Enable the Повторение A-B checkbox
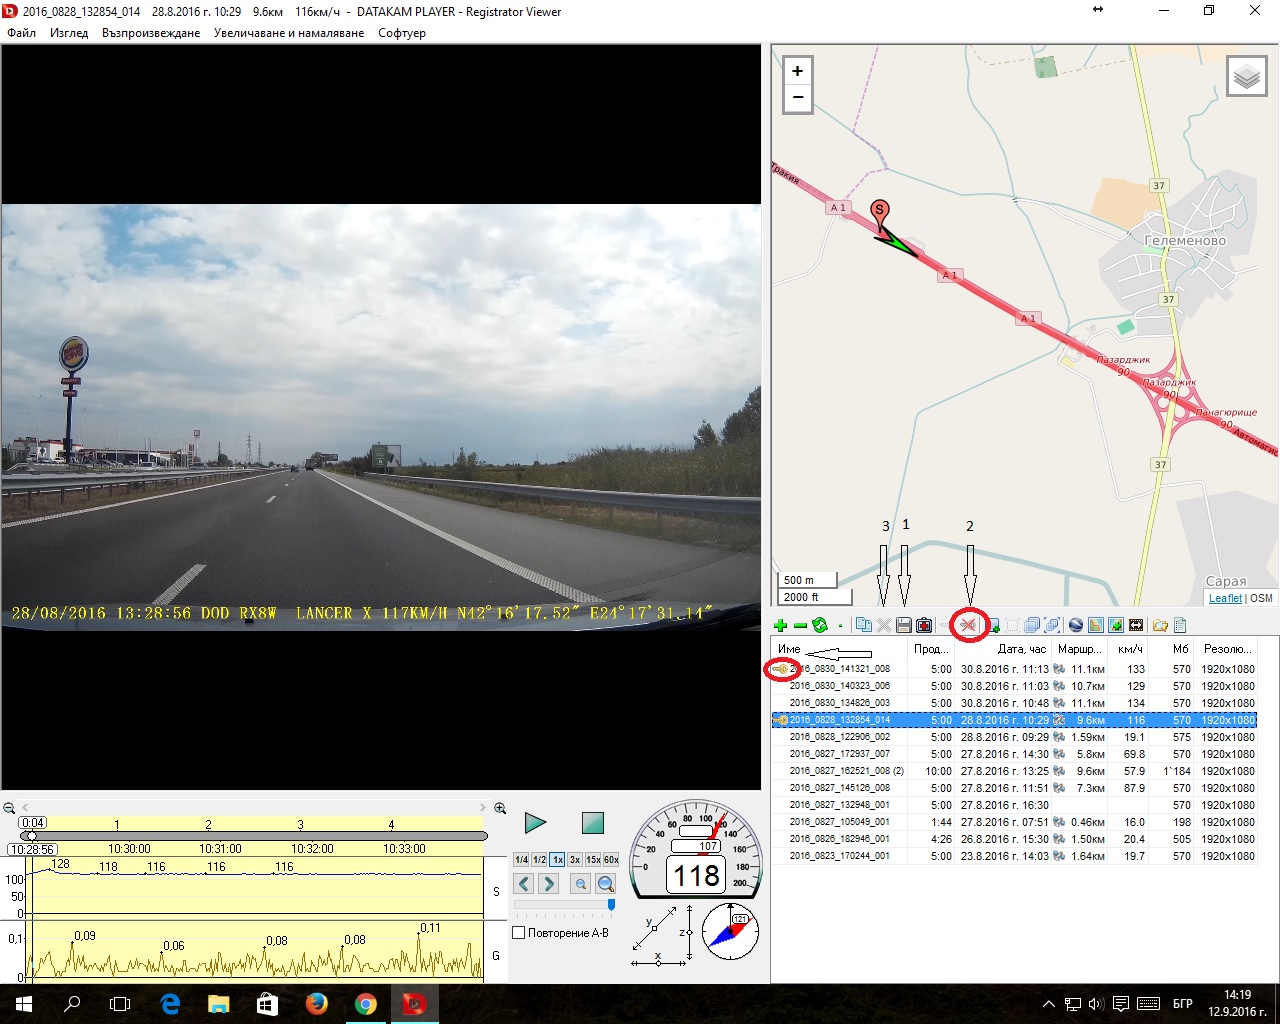The height and width of the screenshot is (1024, 1280). pos(519,933)
